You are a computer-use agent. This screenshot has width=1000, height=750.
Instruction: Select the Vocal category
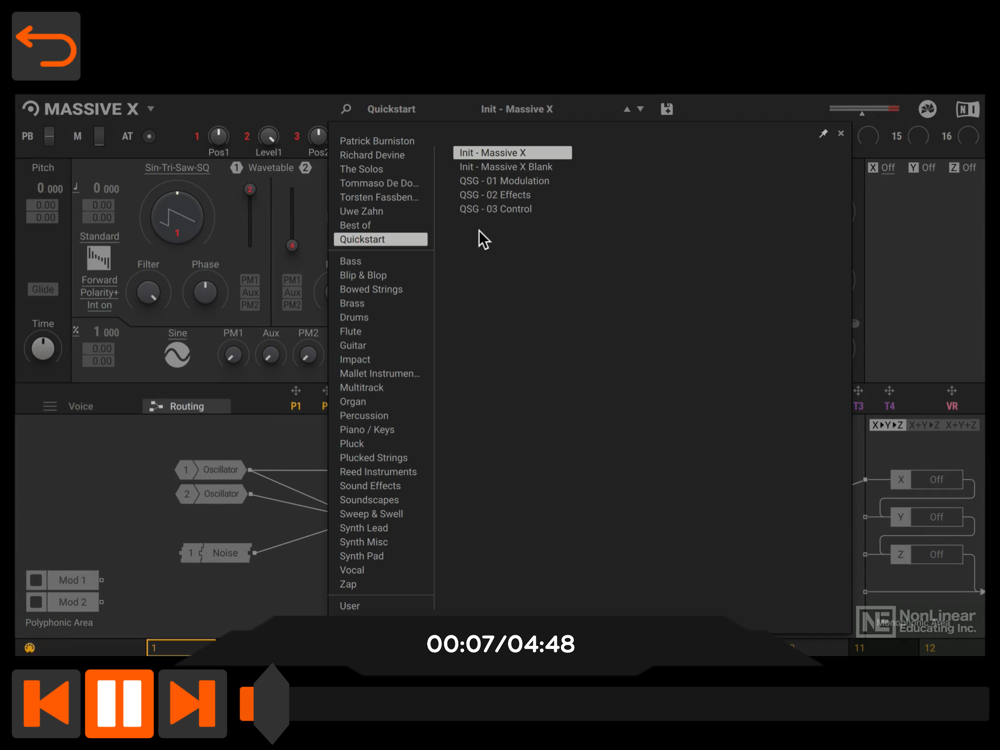pos(352,570)
